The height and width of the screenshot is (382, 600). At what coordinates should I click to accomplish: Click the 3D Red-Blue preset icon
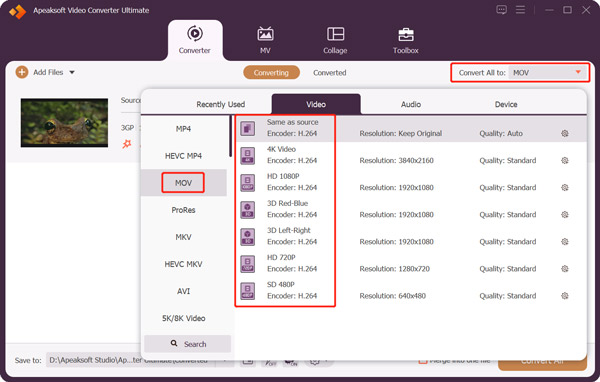pyautogui.click(x=248, y=210)
